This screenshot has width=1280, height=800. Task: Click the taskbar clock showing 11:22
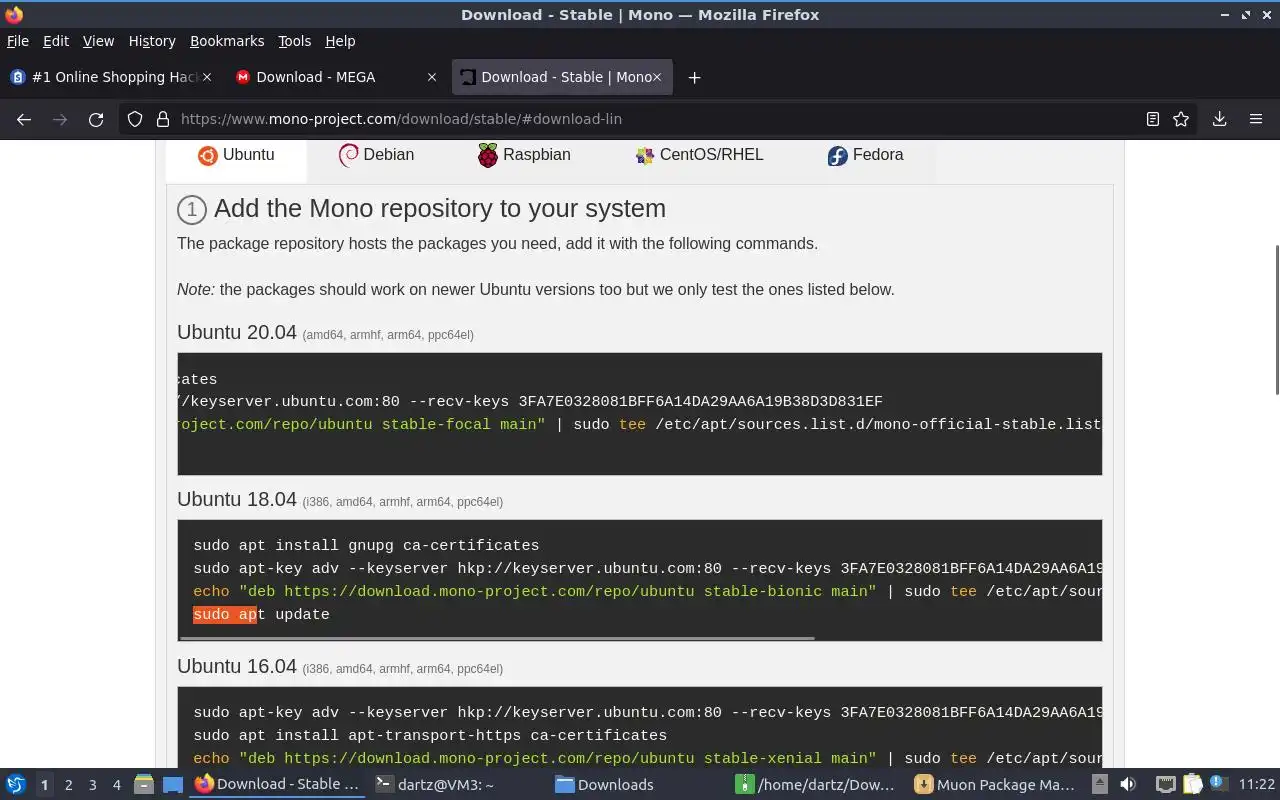1257,785
